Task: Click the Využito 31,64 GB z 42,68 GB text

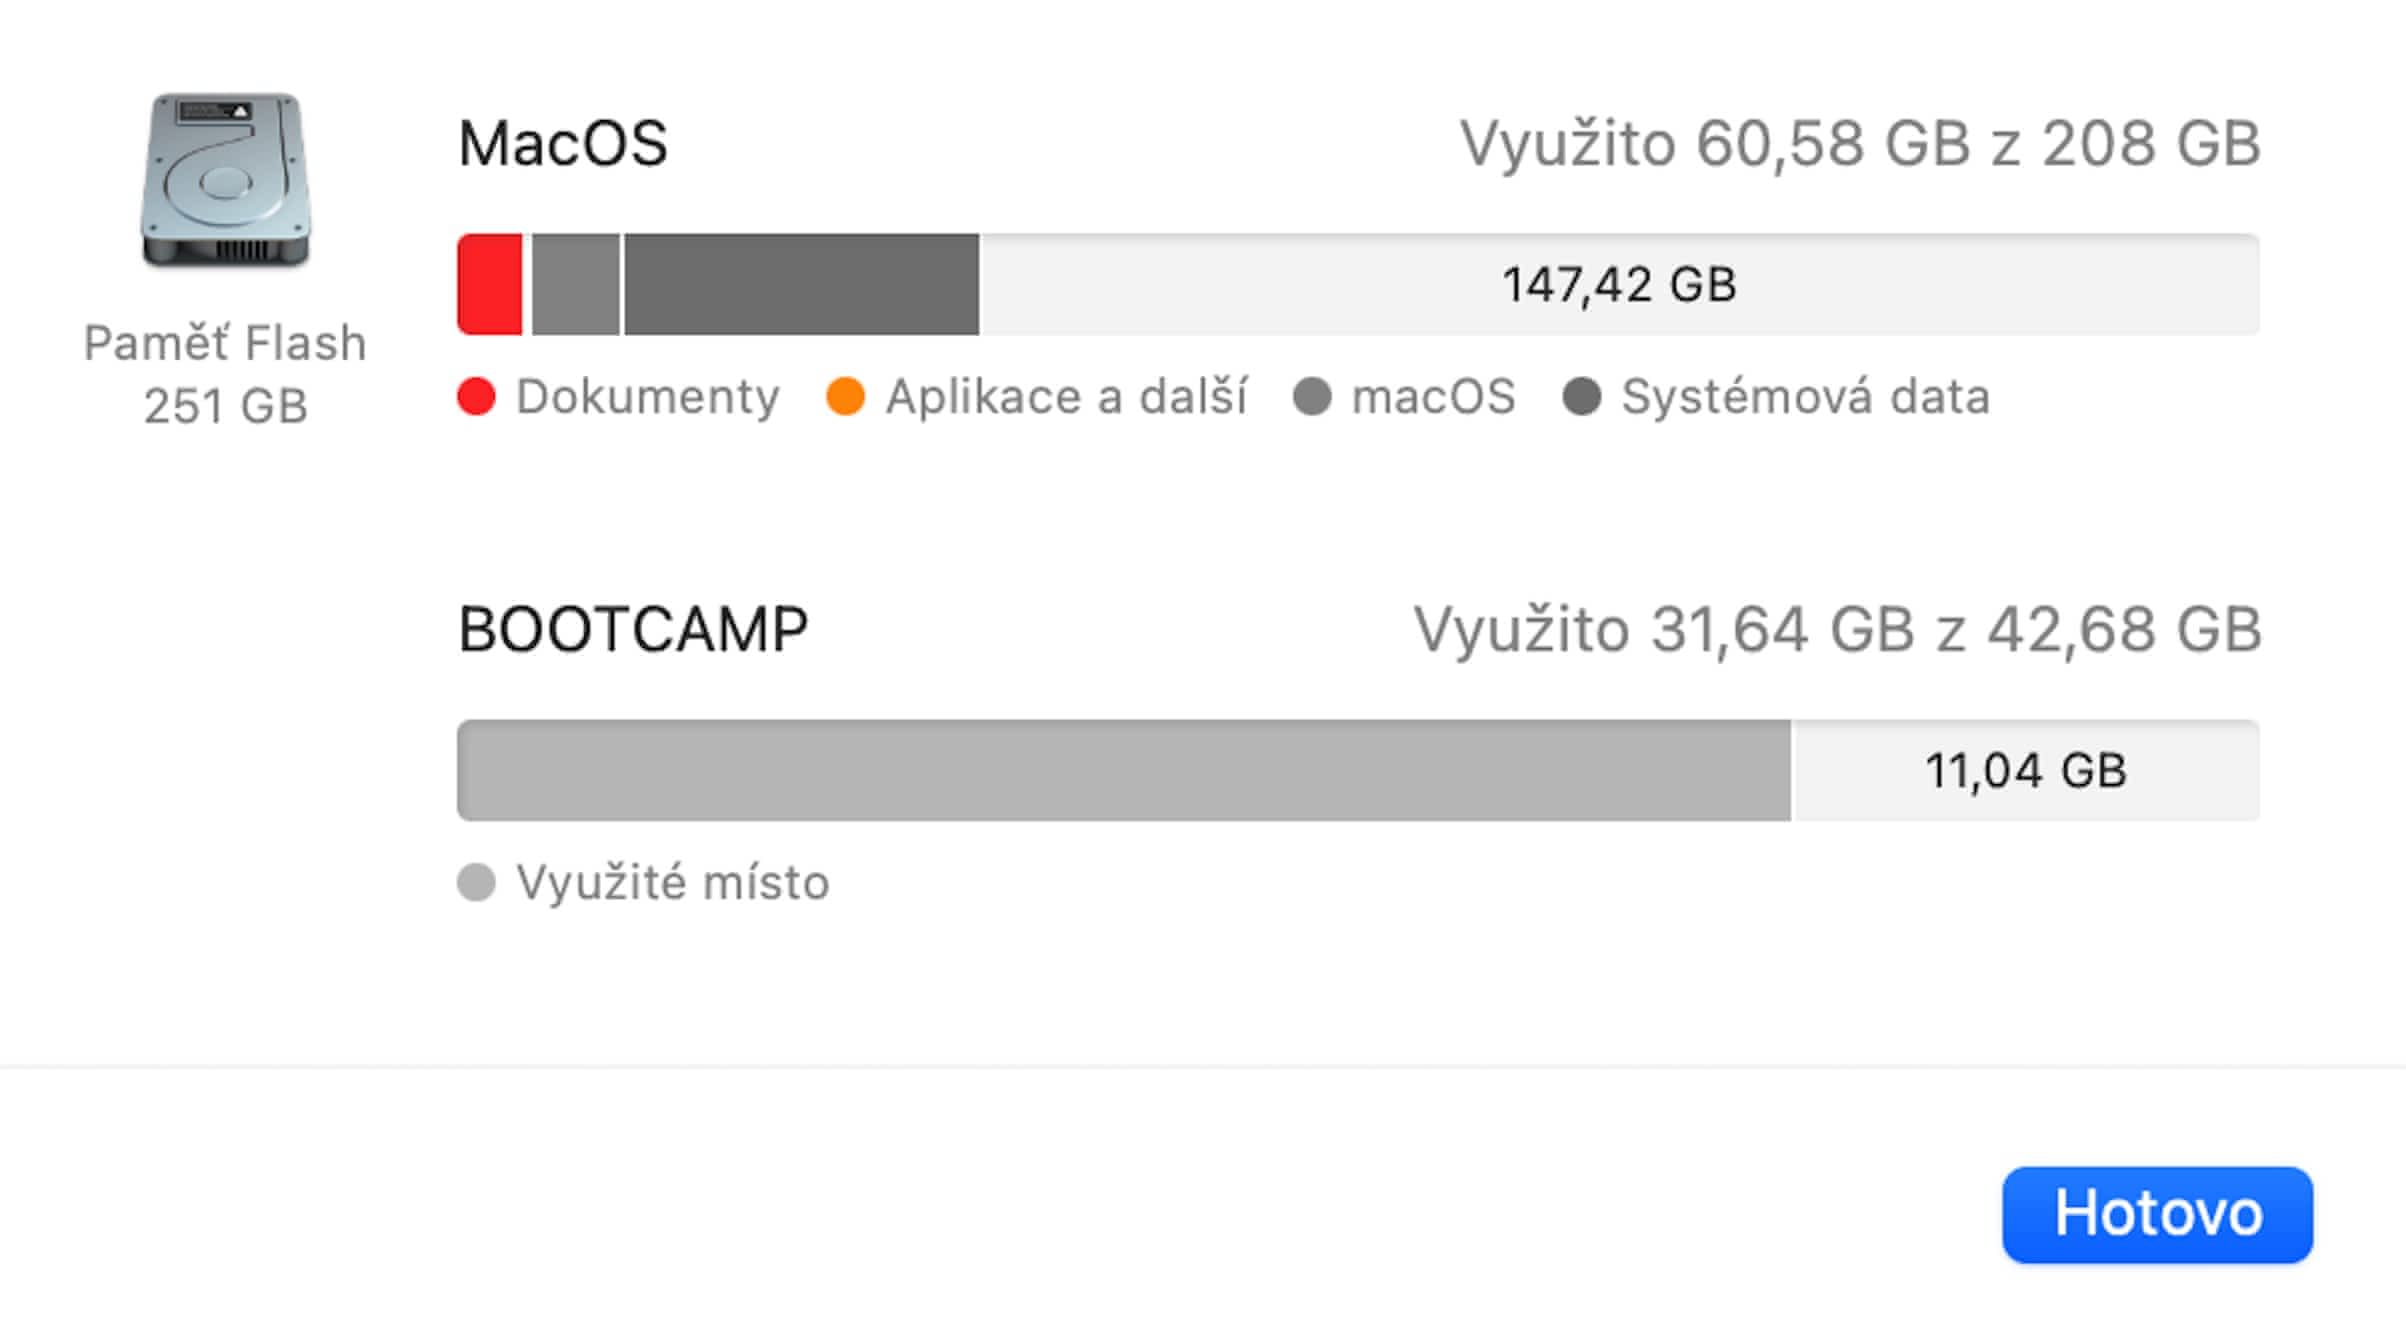Action: (x=1837, y=629)
